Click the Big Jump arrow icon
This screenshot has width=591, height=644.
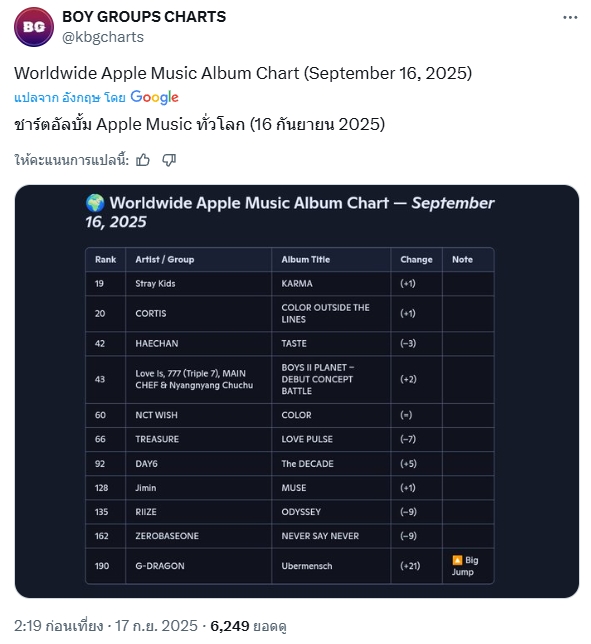[457, 560]
